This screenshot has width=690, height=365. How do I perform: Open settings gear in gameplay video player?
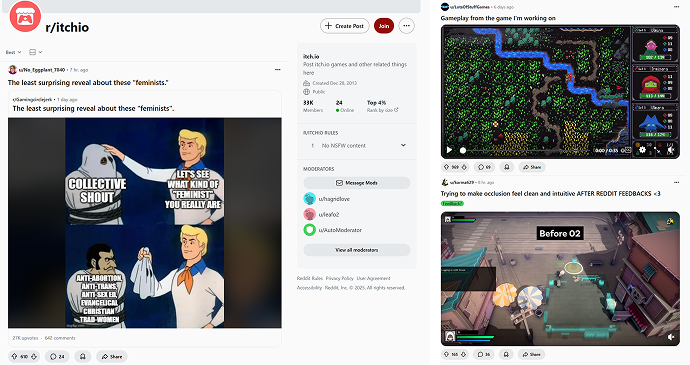[642, 150]
